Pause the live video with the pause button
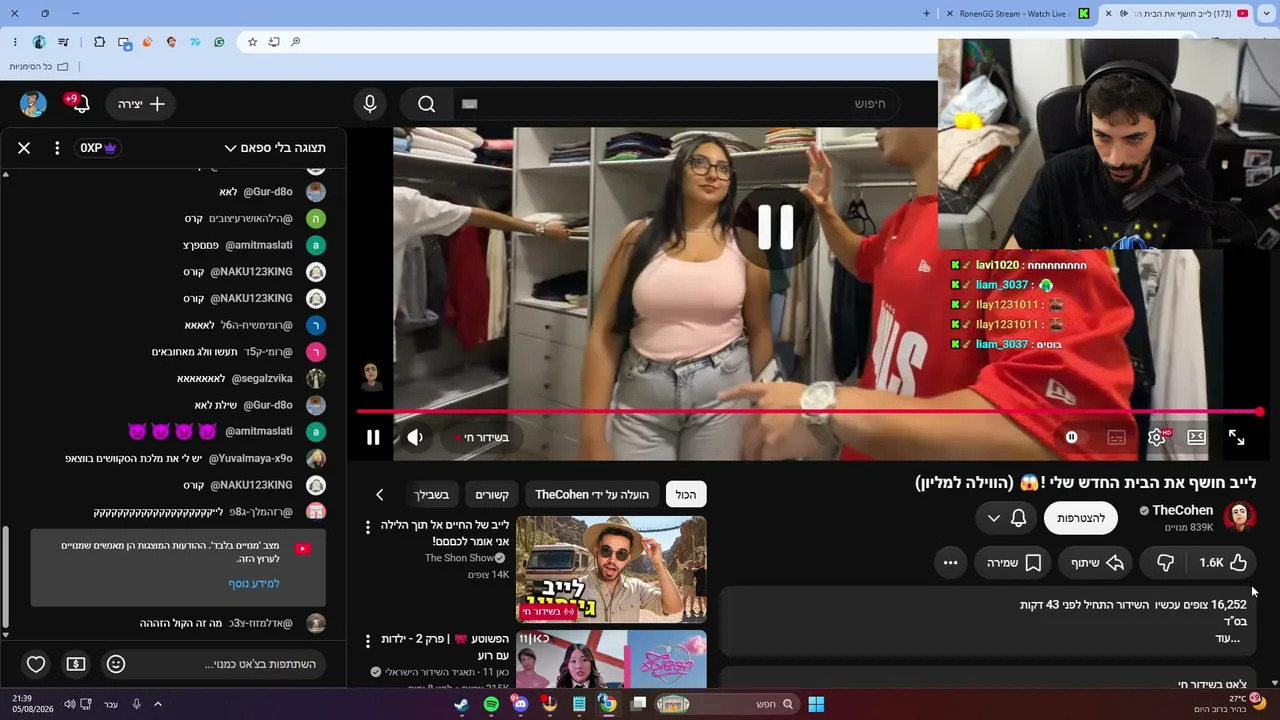Screen dimensions: 1280x720 tap(373, 437)
